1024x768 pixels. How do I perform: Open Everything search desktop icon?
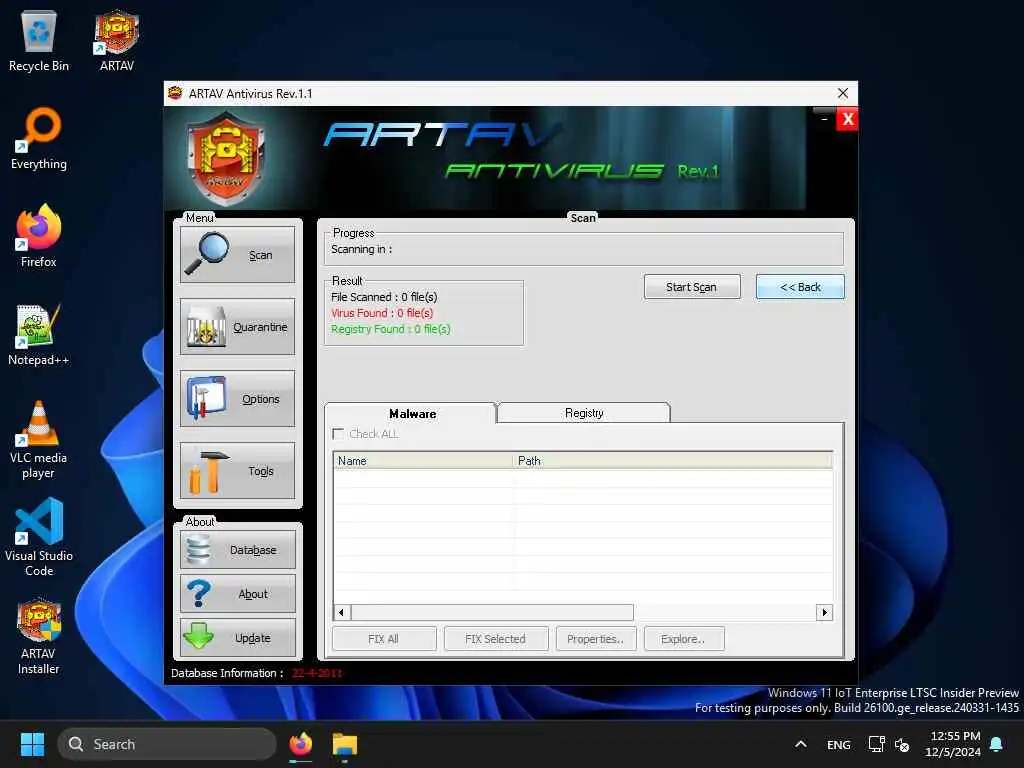(x=39, y=139)
